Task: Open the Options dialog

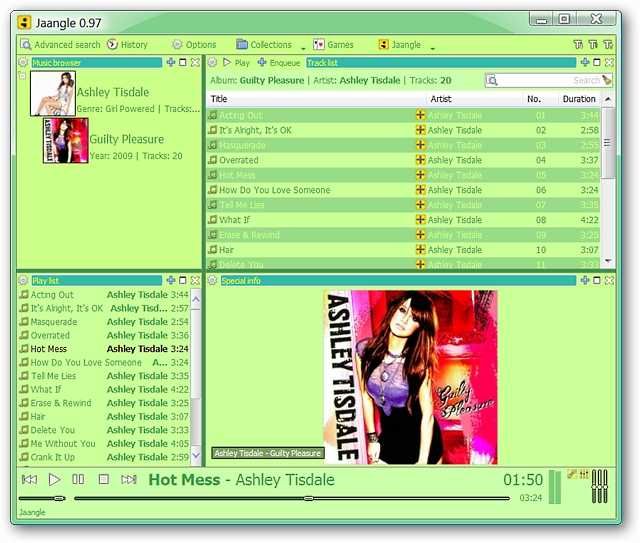Action: point(194,45)
